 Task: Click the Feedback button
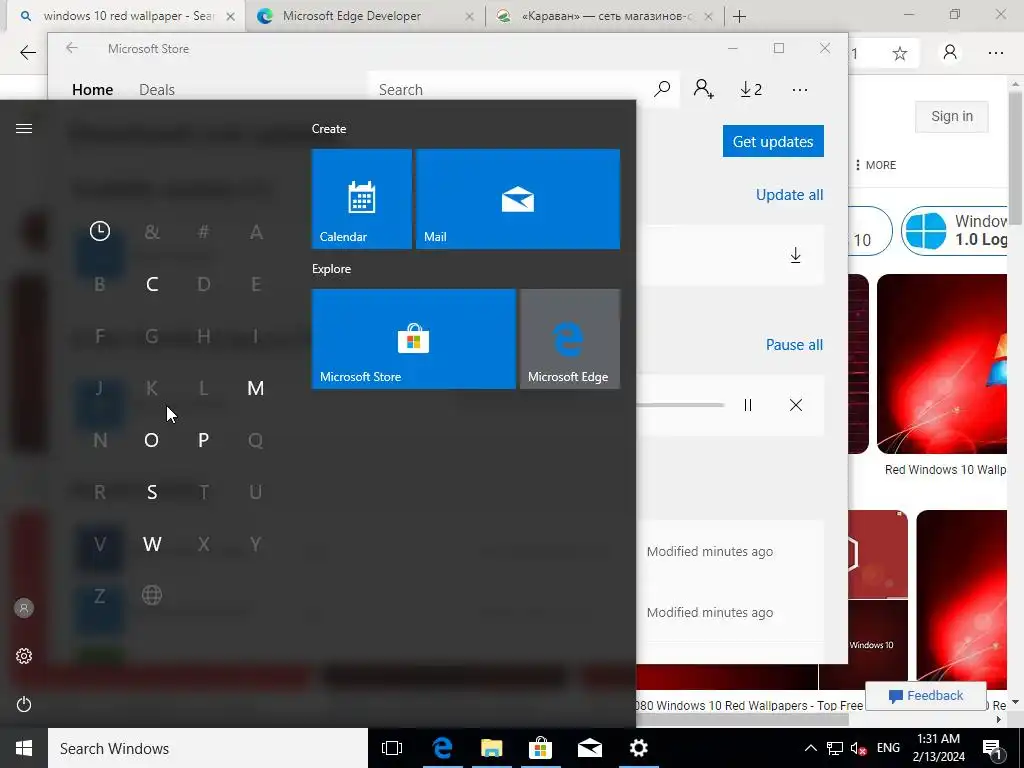tap(925, 696)
